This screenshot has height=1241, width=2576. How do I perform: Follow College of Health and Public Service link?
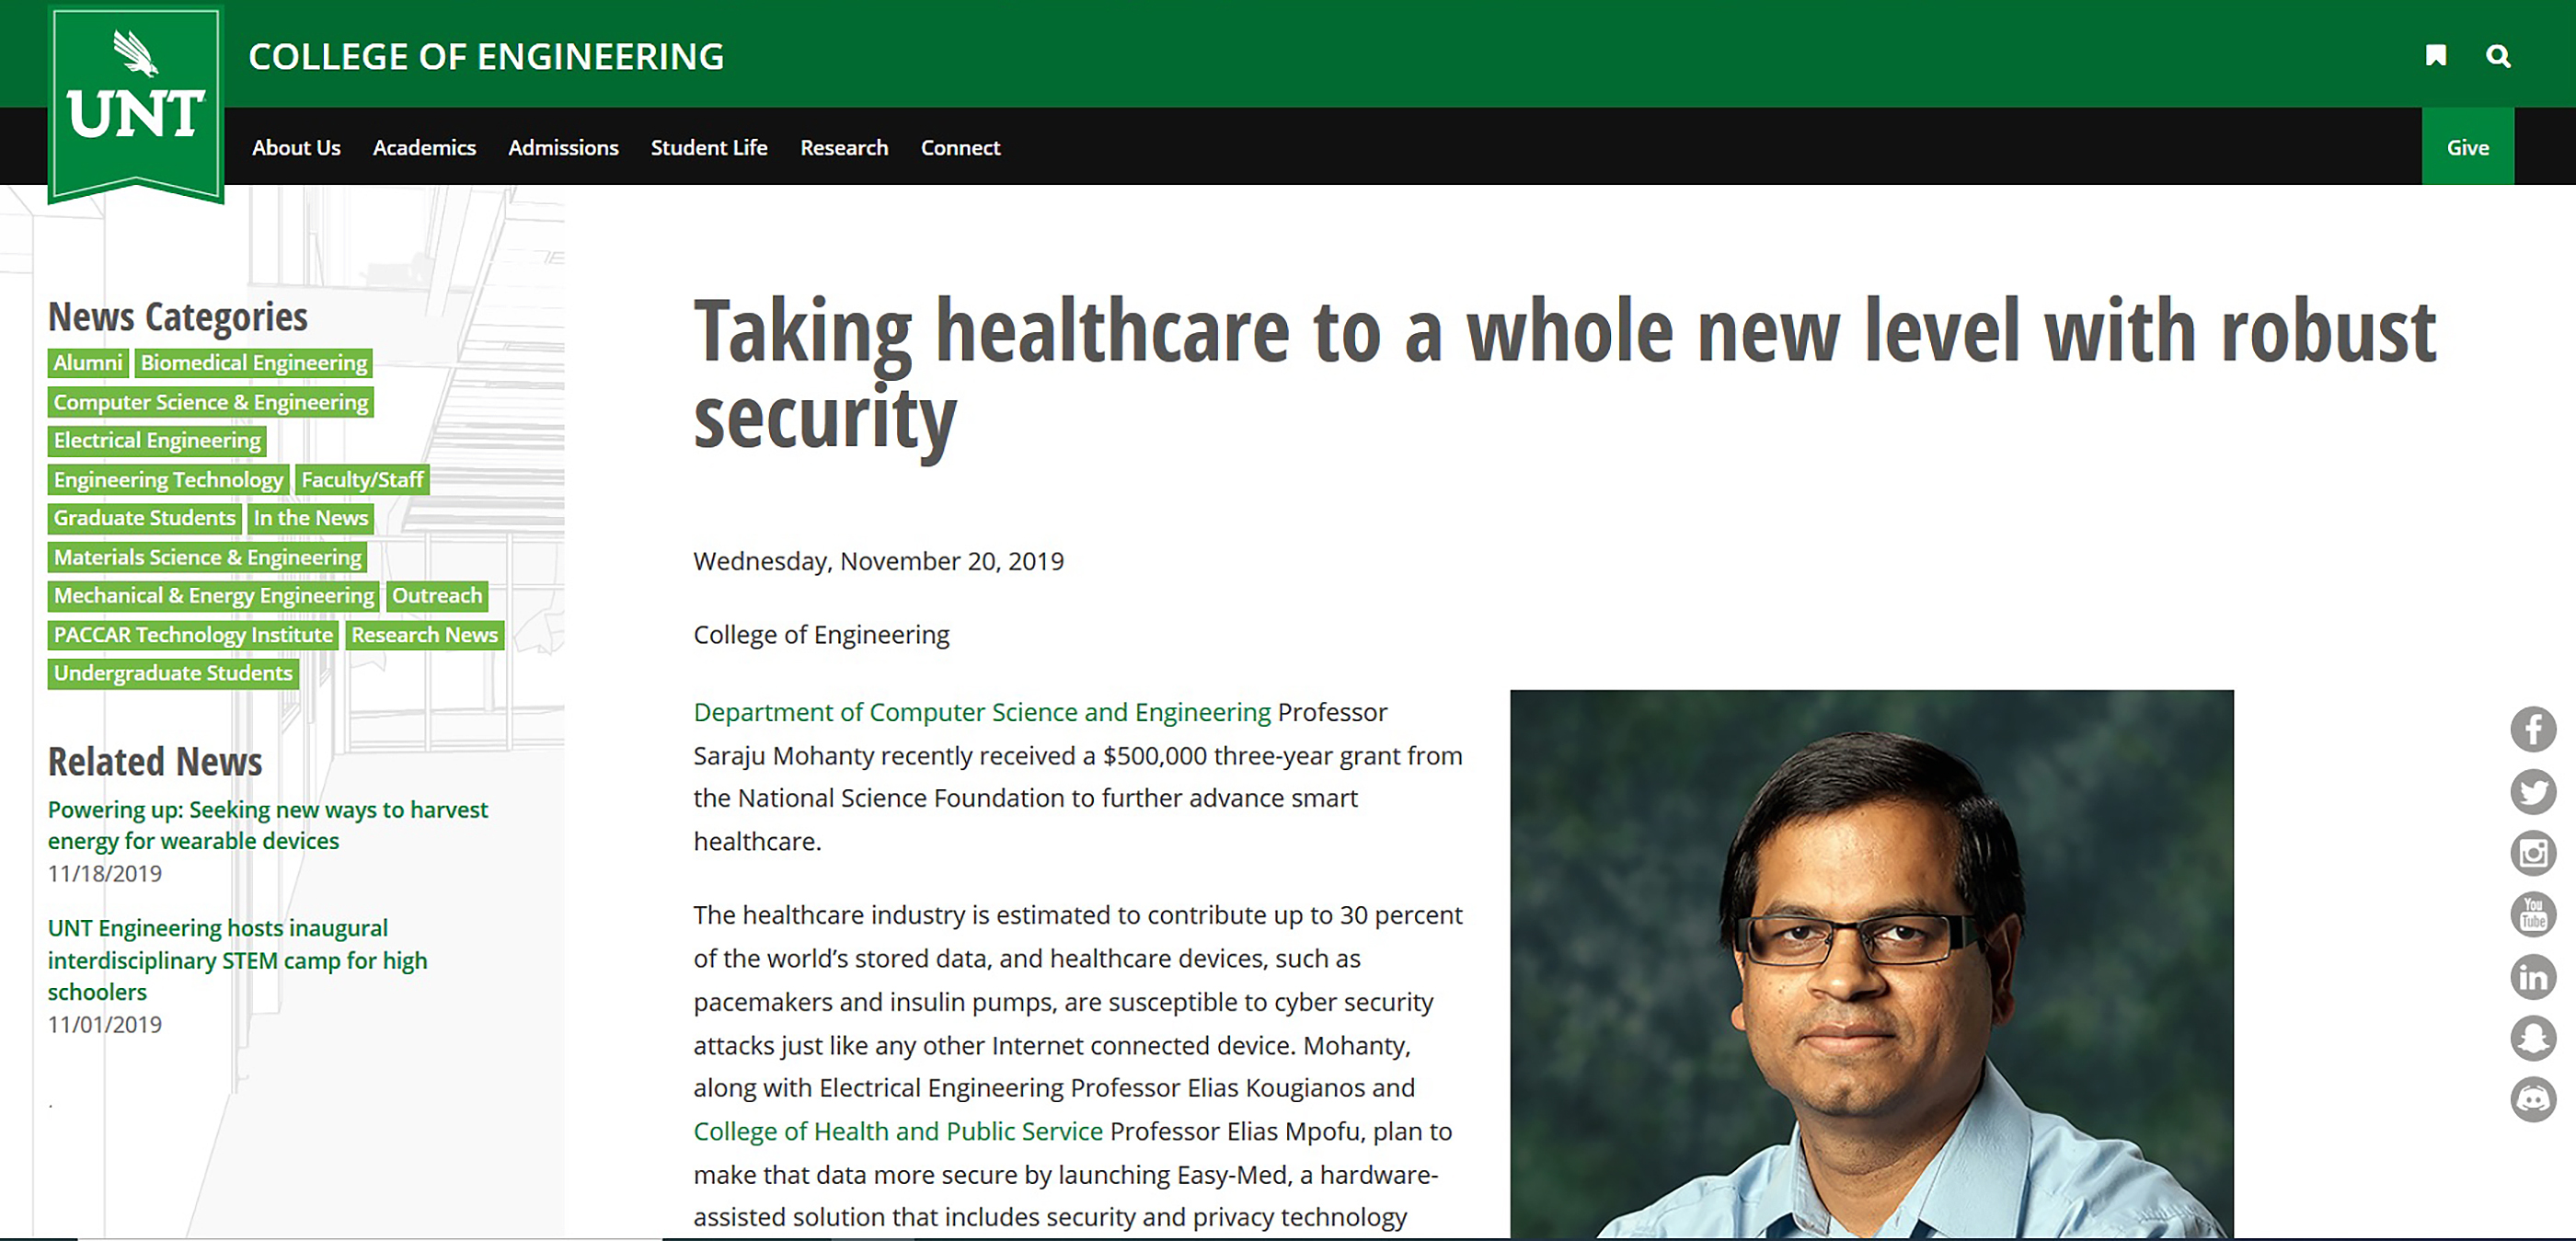coord(898,1131)
